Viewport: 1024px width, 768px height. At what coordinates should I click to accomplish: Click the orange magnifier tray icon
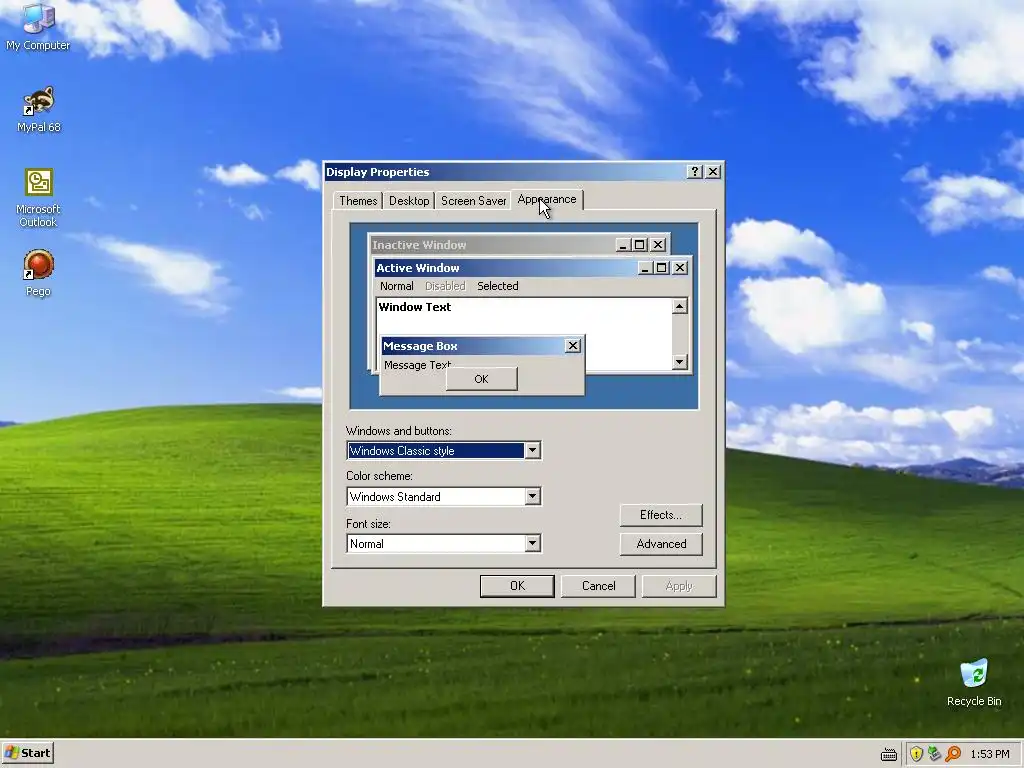click(x=953, y=754)
